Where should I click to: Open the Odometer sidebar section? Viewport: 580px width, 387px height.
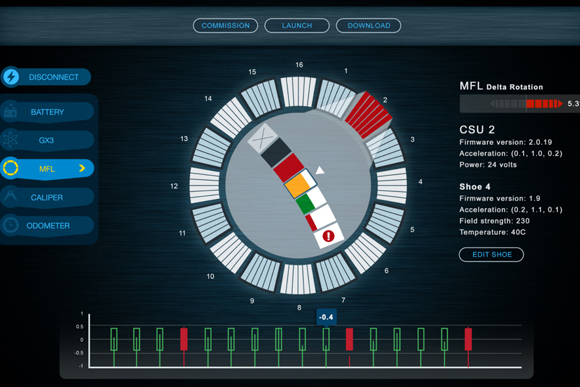[47, 225]
